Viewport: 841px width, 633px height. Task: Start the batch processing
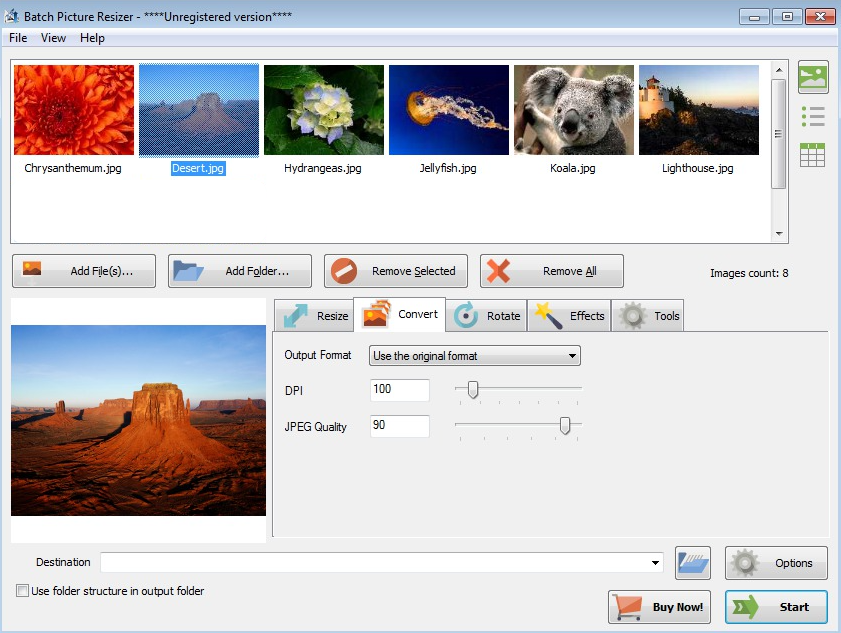(776, 607)
